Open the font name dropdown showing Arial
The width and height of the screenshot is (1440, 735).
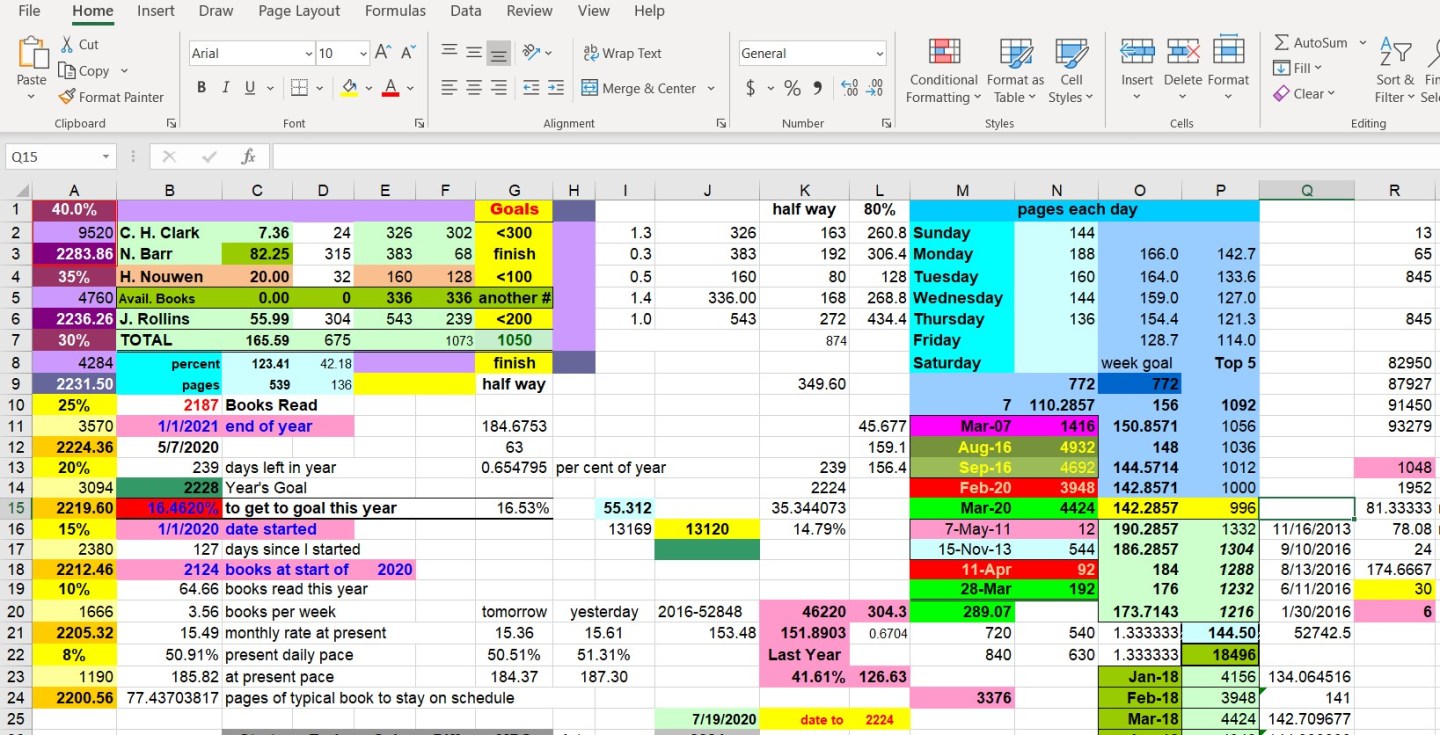coord(252,53)
